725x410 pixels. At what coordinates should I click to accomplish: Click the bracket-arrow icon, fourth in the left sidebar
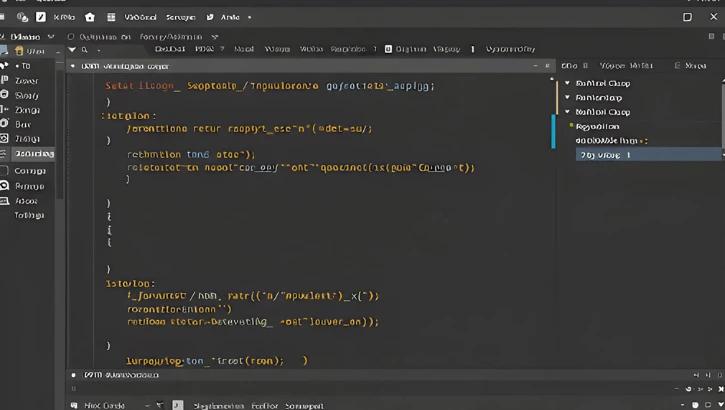pos(5,109)
